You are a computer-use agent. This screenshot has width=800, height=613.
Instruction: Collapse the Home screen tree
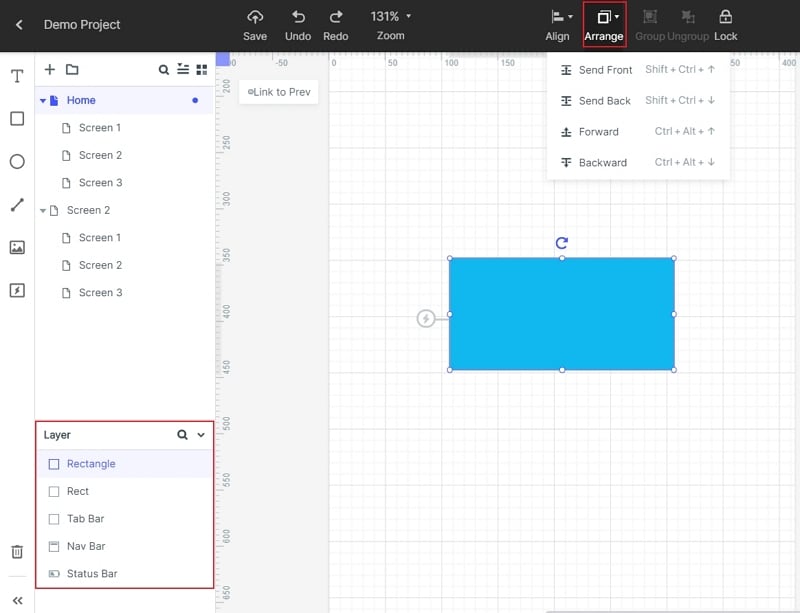(43, 101)
